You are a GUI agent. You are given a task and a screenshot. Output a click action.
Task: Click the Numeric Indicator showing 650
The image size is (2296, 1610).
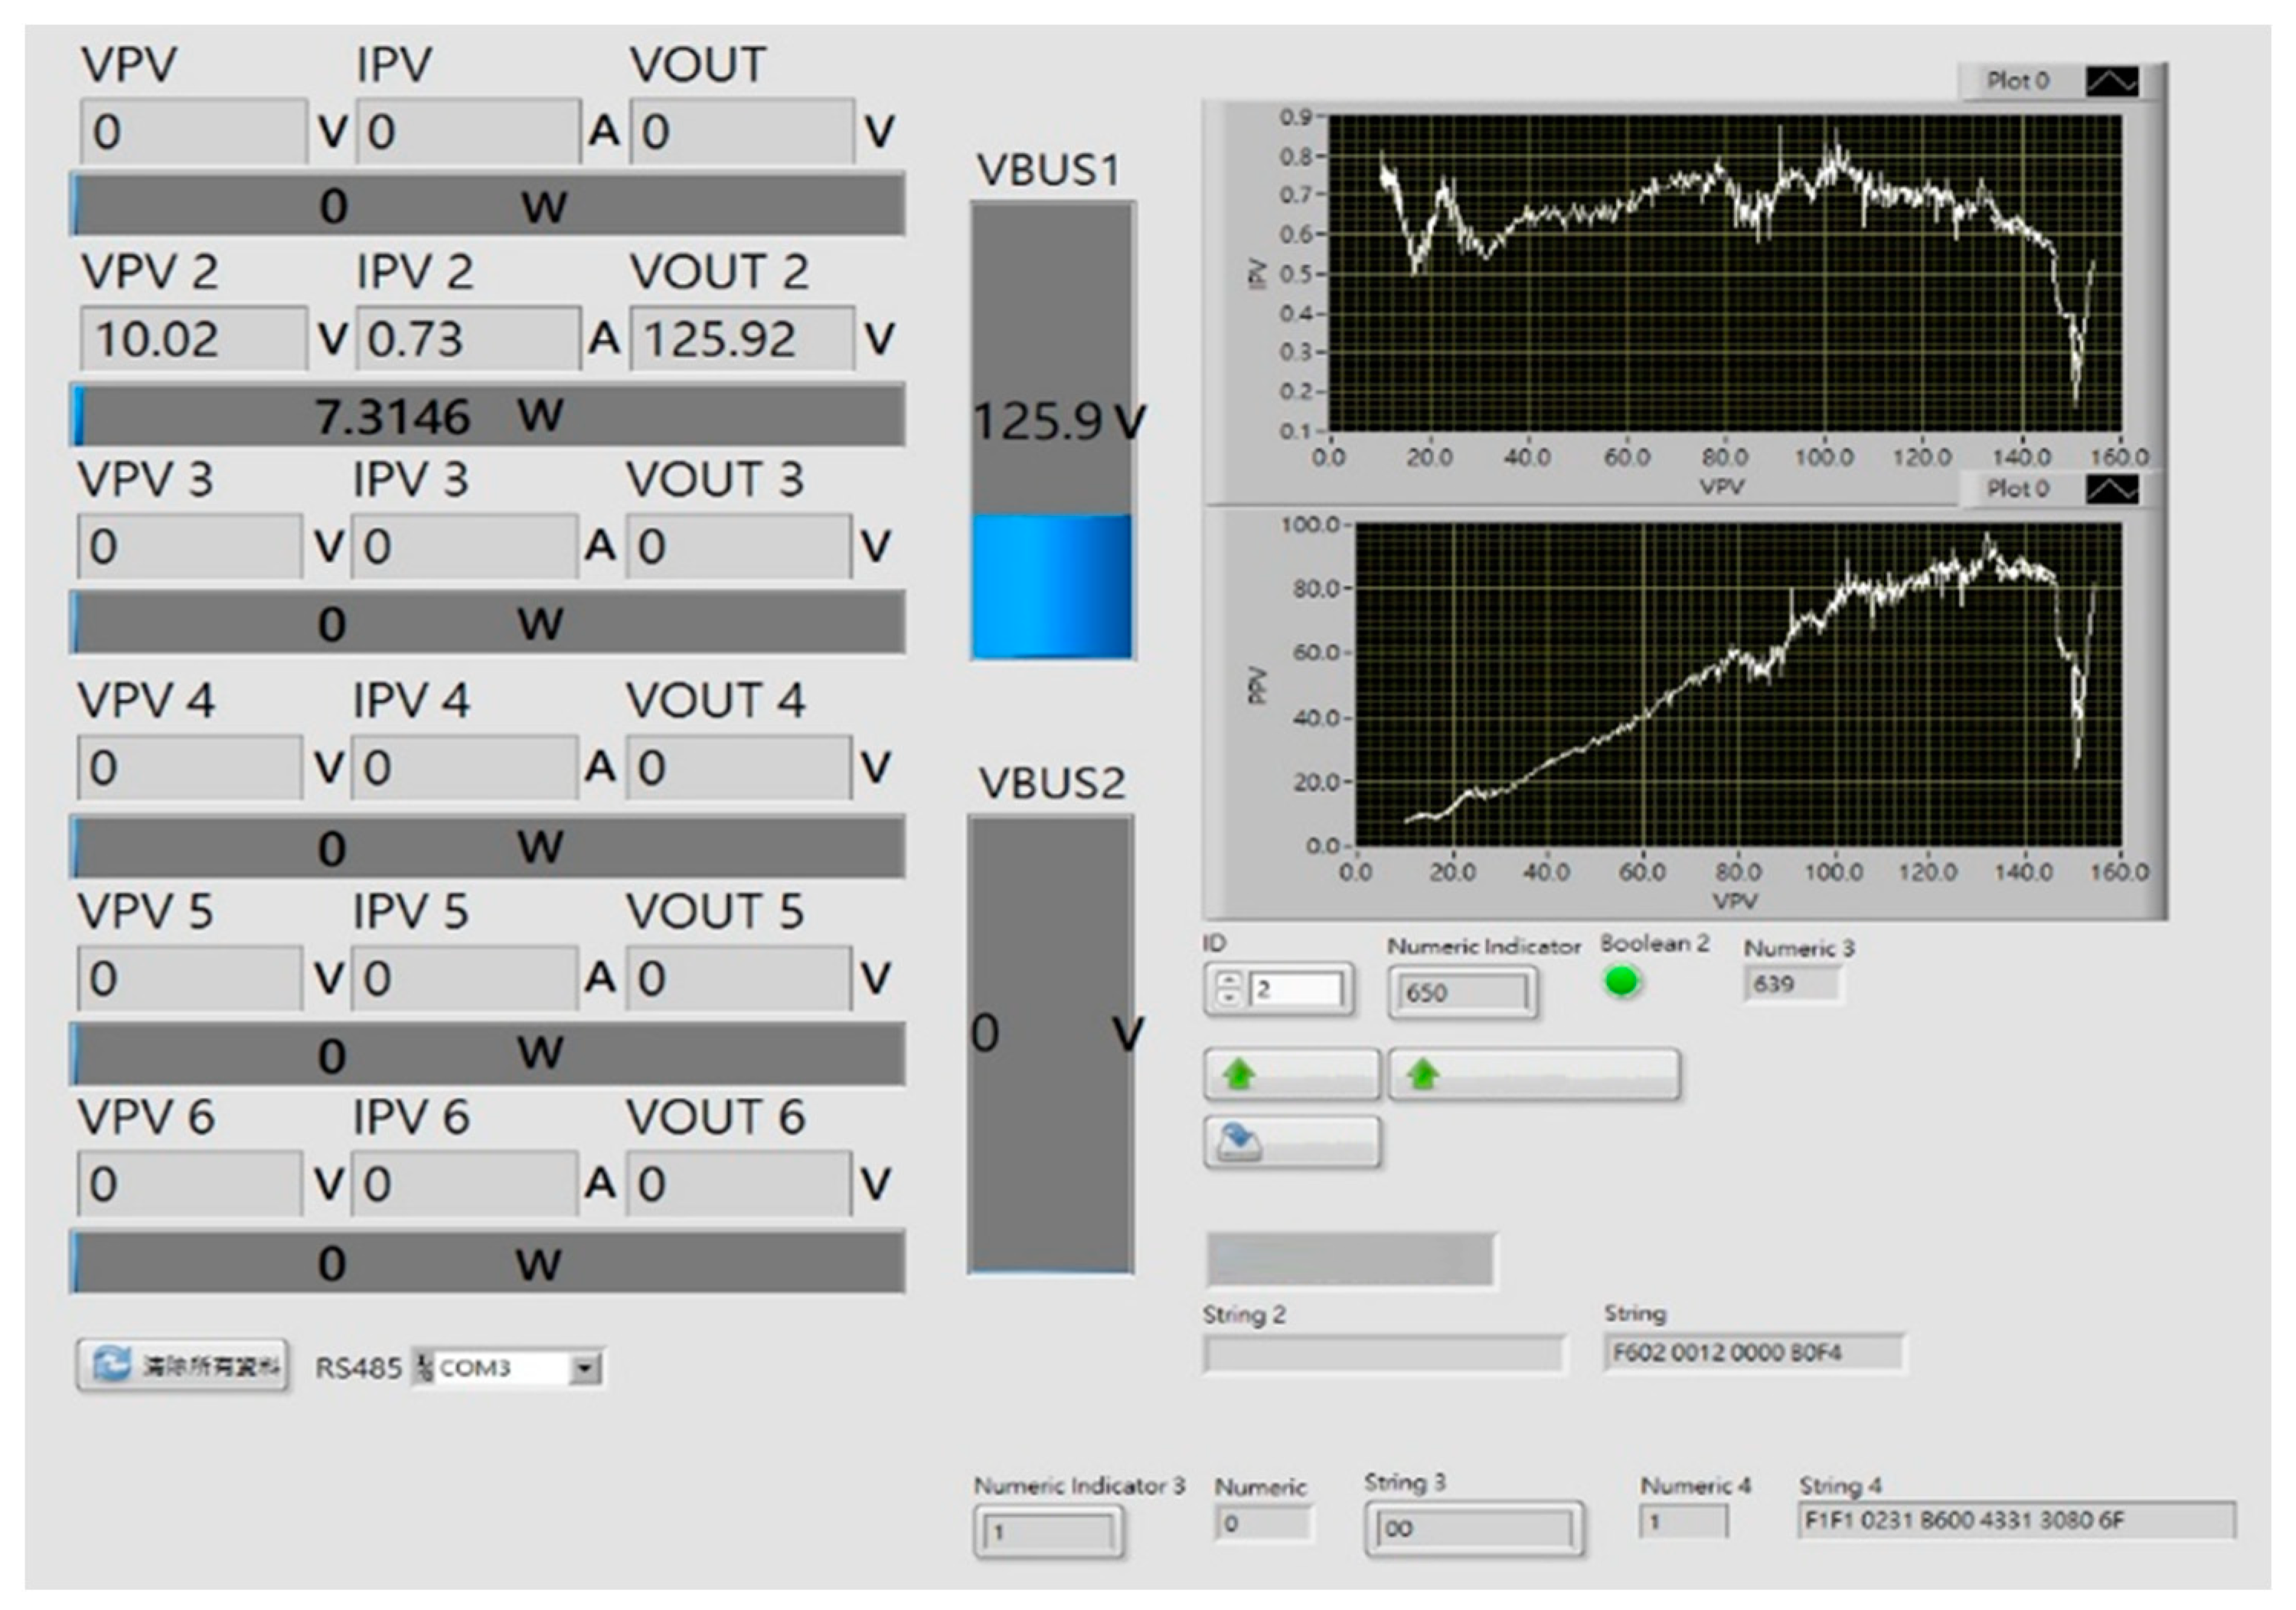click(1462, 993)
